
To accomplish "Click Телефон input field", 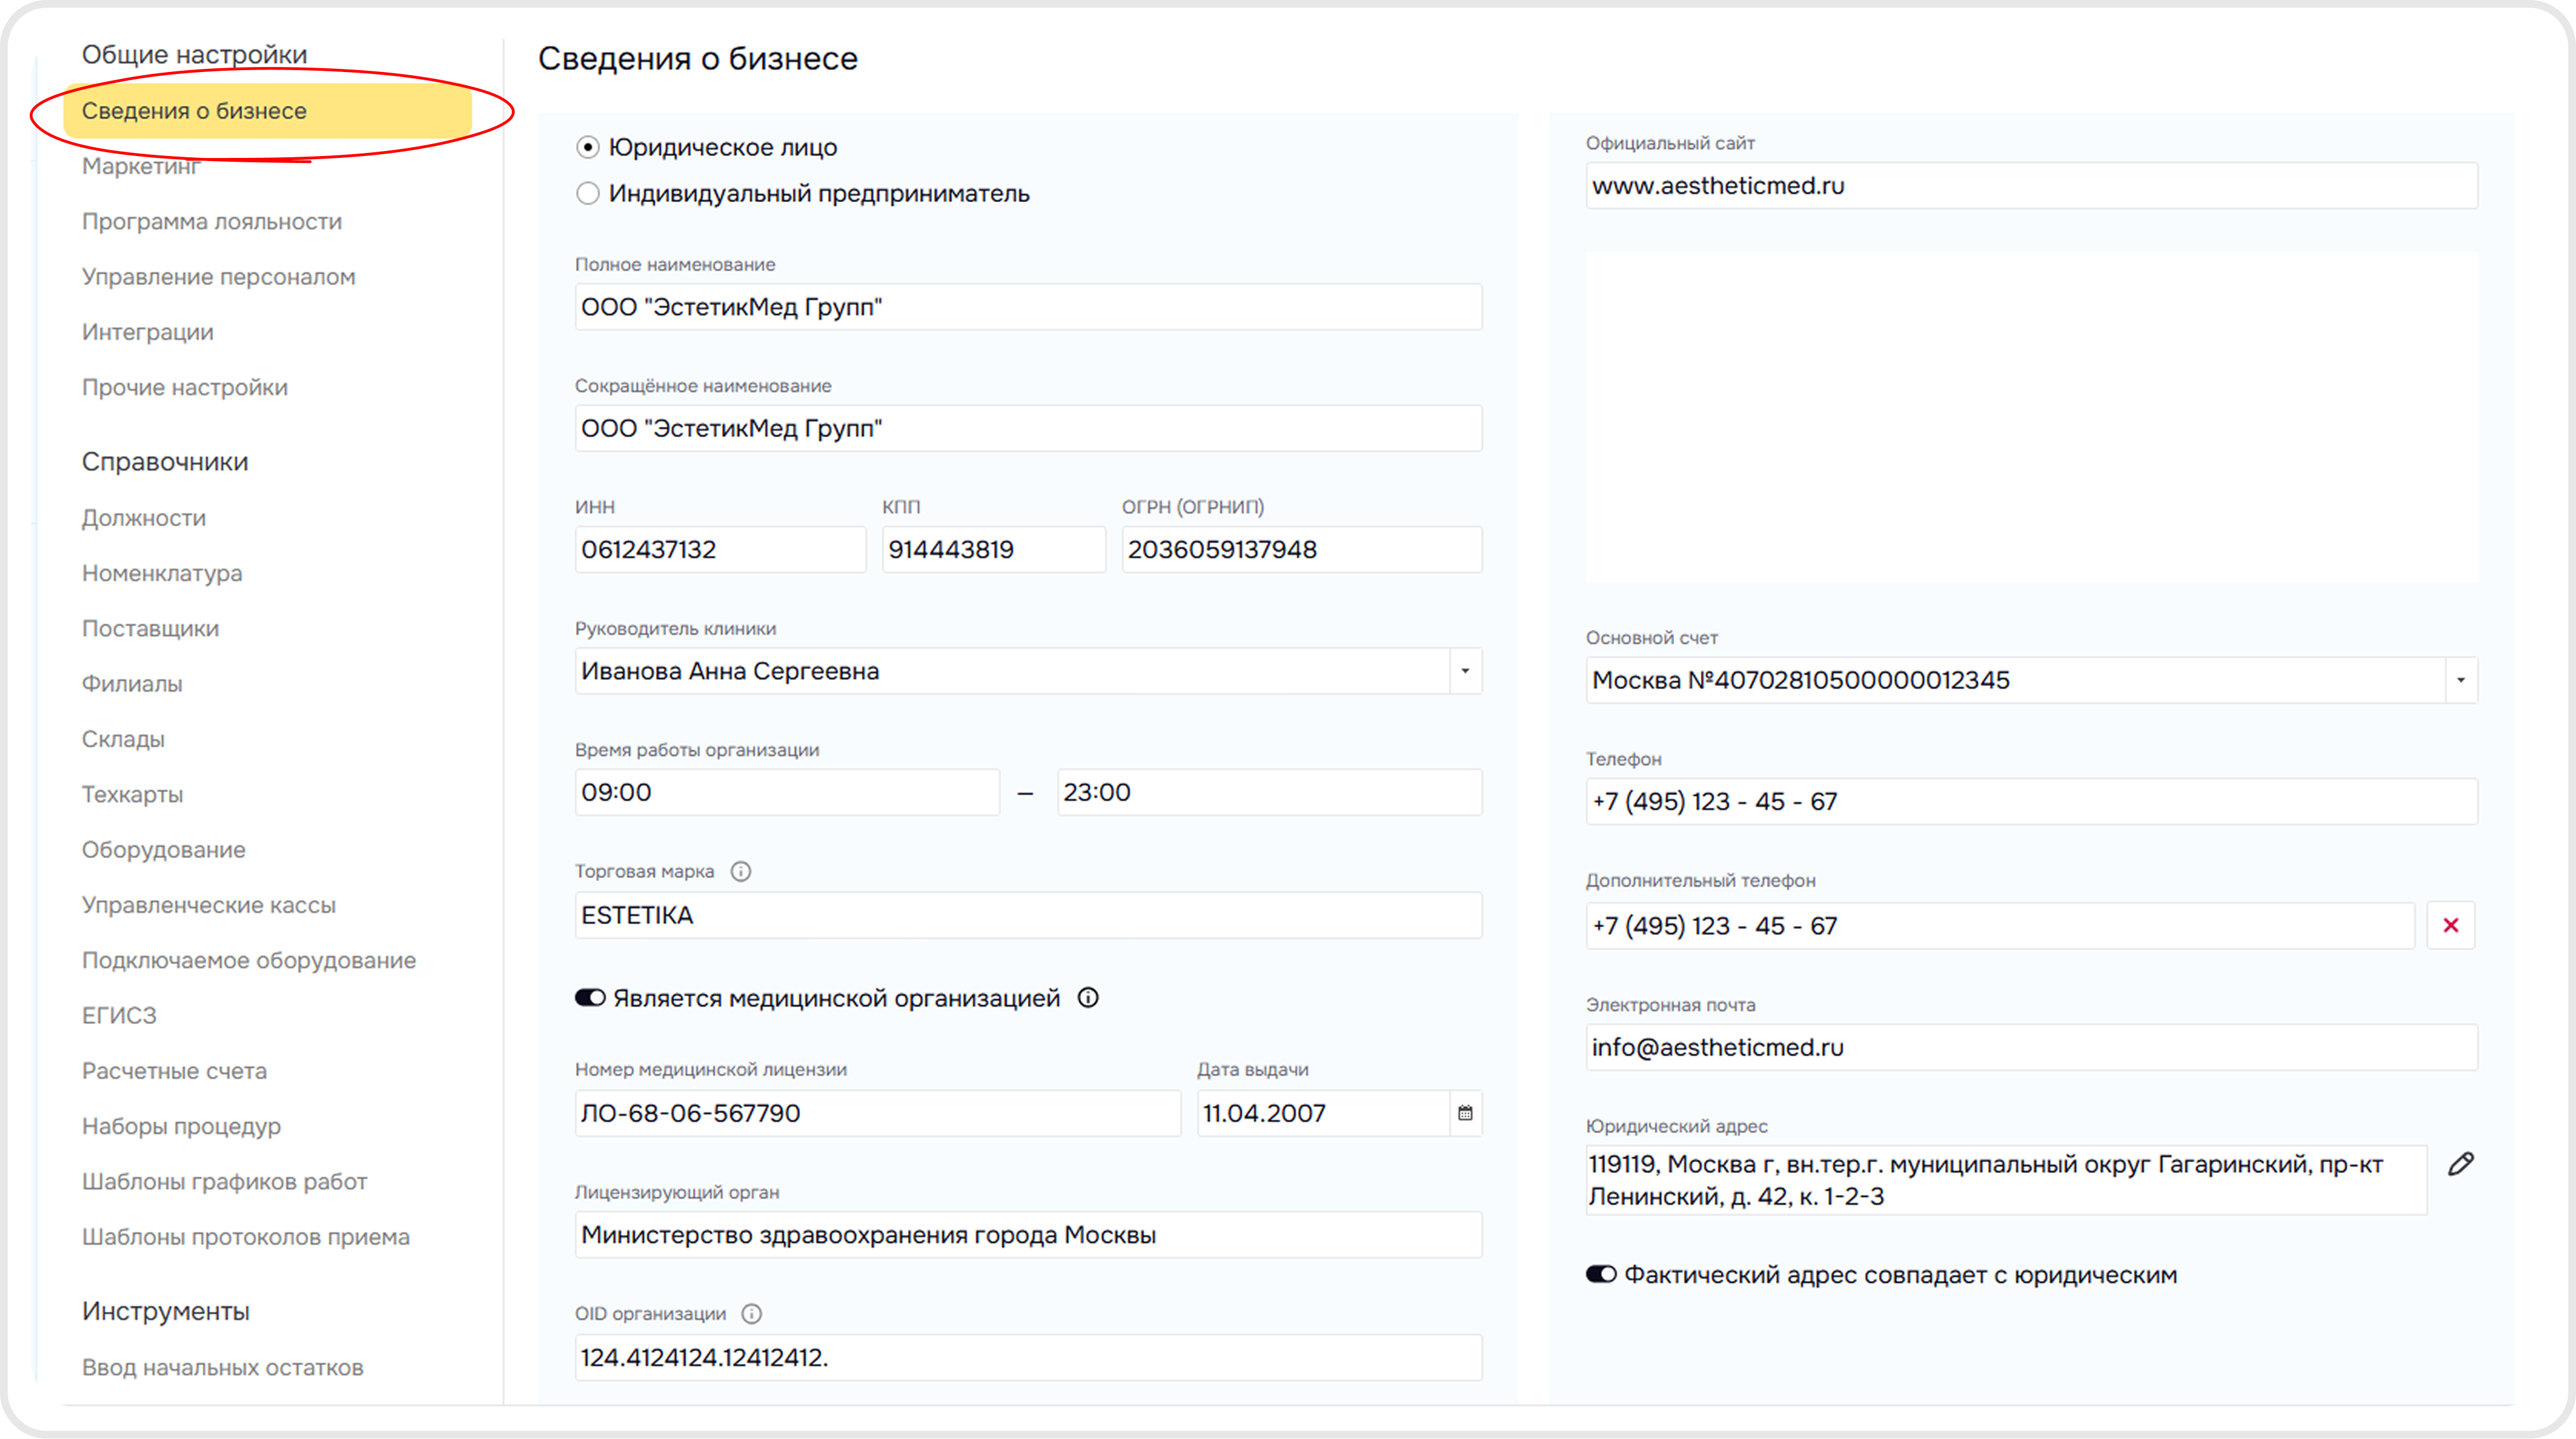I will coord(2032,801).
